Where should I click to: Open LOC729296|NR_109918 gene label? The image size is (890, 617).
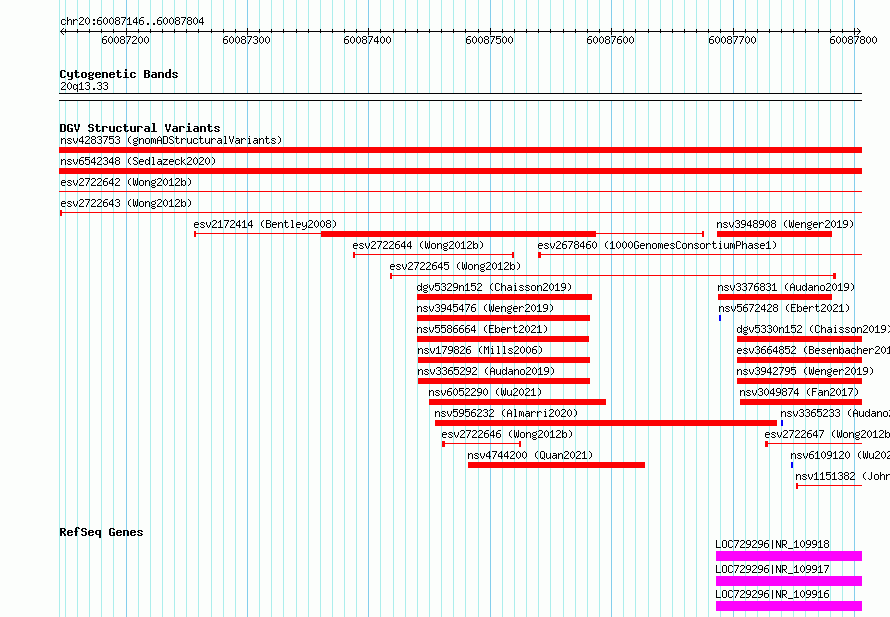click(x=772, y=544)
